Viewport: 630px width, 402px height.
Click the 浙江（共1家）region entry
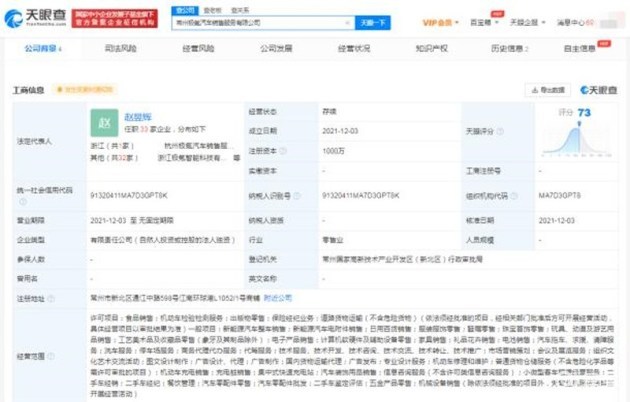(112, 146)
